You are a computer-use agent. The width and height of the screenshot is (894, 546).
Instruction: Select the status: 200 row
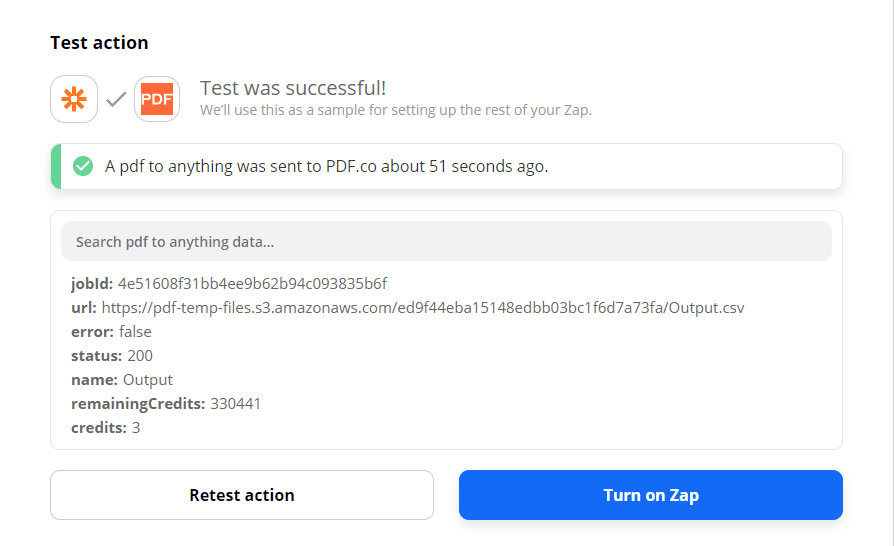(112, 355)
